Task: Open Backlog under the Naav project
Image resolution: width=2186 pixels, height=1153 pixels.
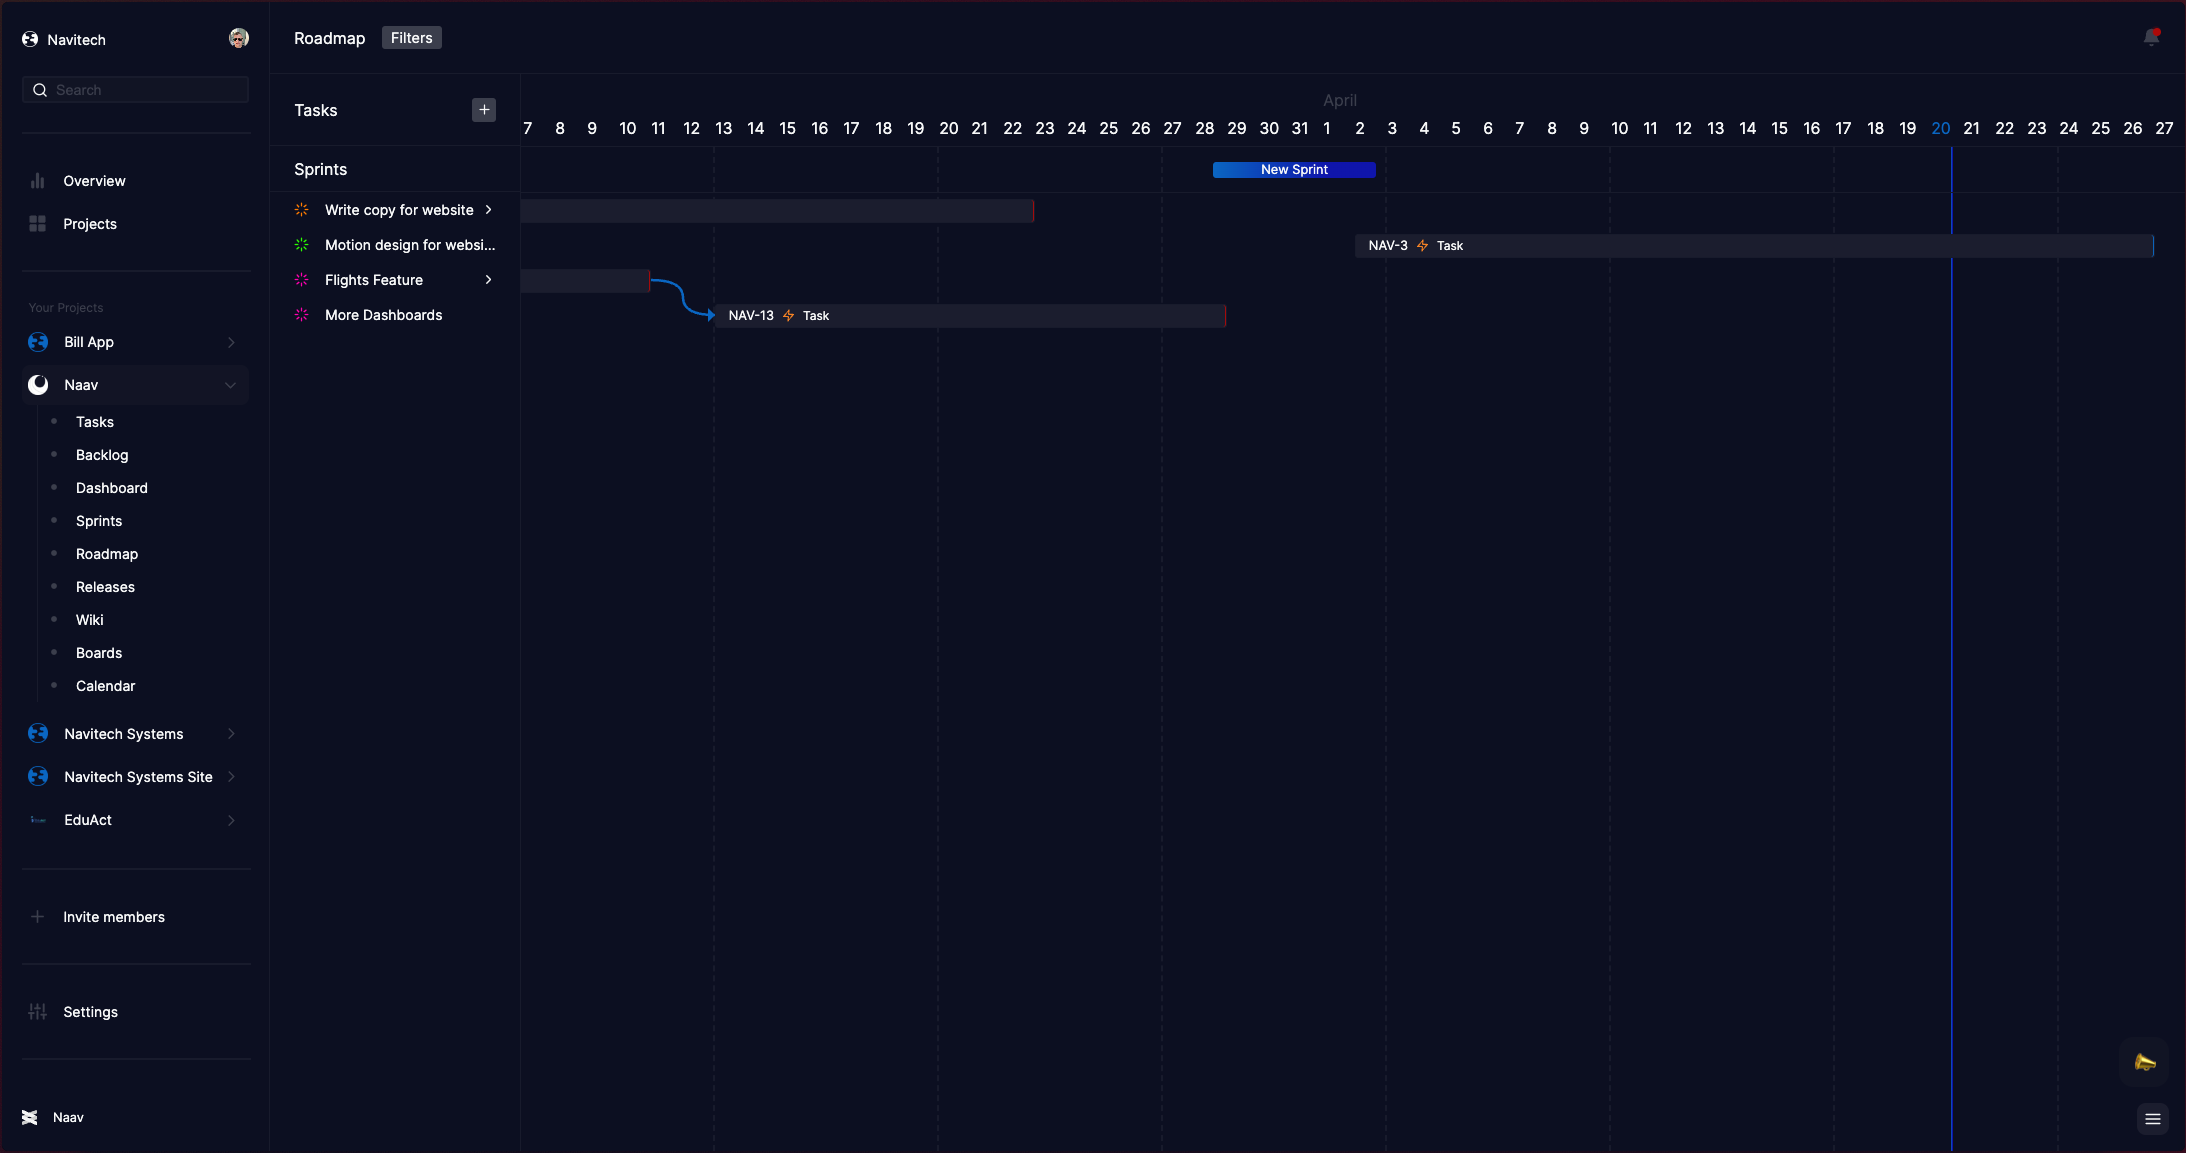Action: pyautogui.click(x=102, y=455)
